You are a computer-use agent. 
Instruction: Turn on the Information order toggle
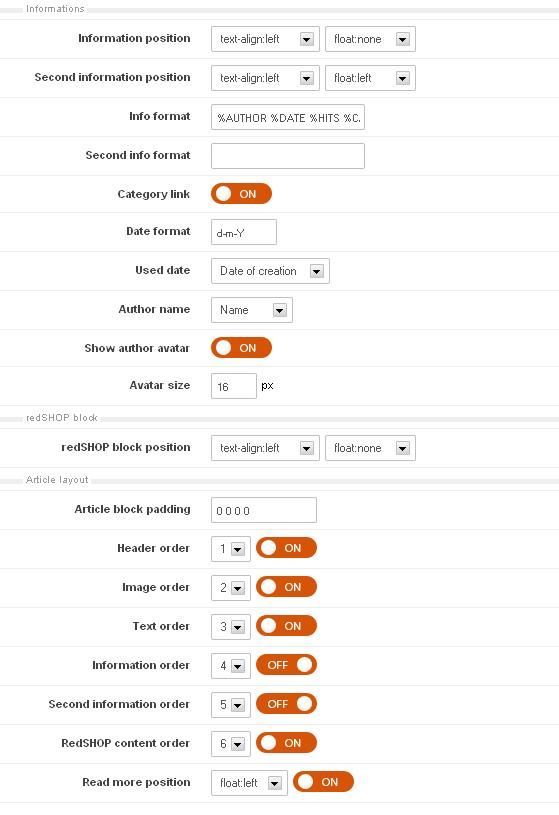pyautogui.click(x=287, y=665)
